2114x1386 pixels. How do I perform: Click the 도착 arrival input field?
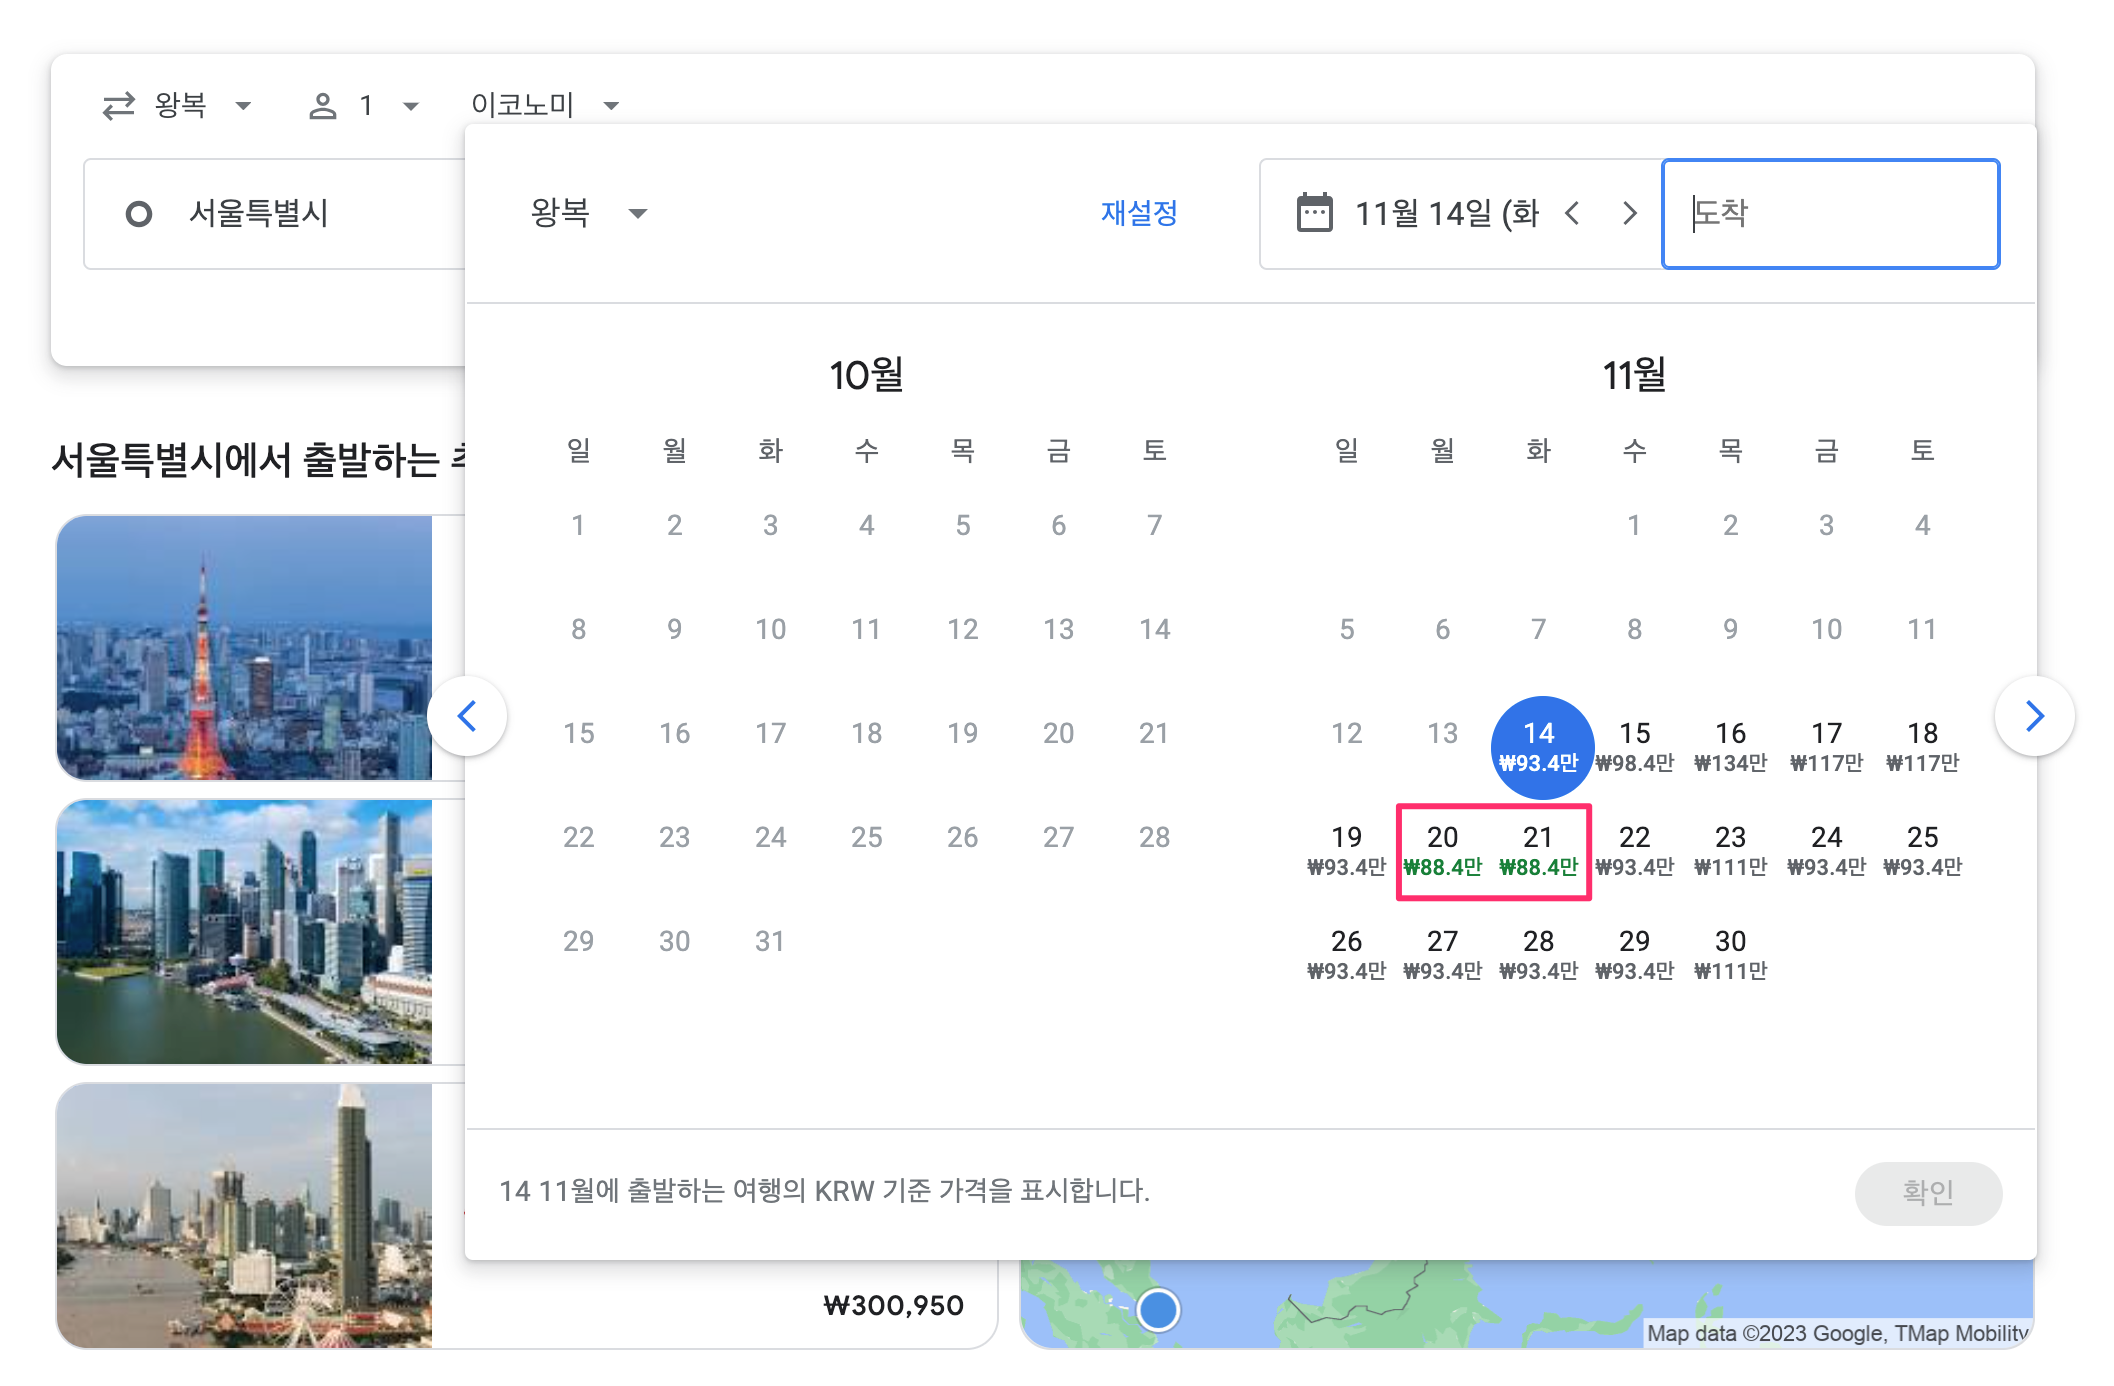(1831, 213)
